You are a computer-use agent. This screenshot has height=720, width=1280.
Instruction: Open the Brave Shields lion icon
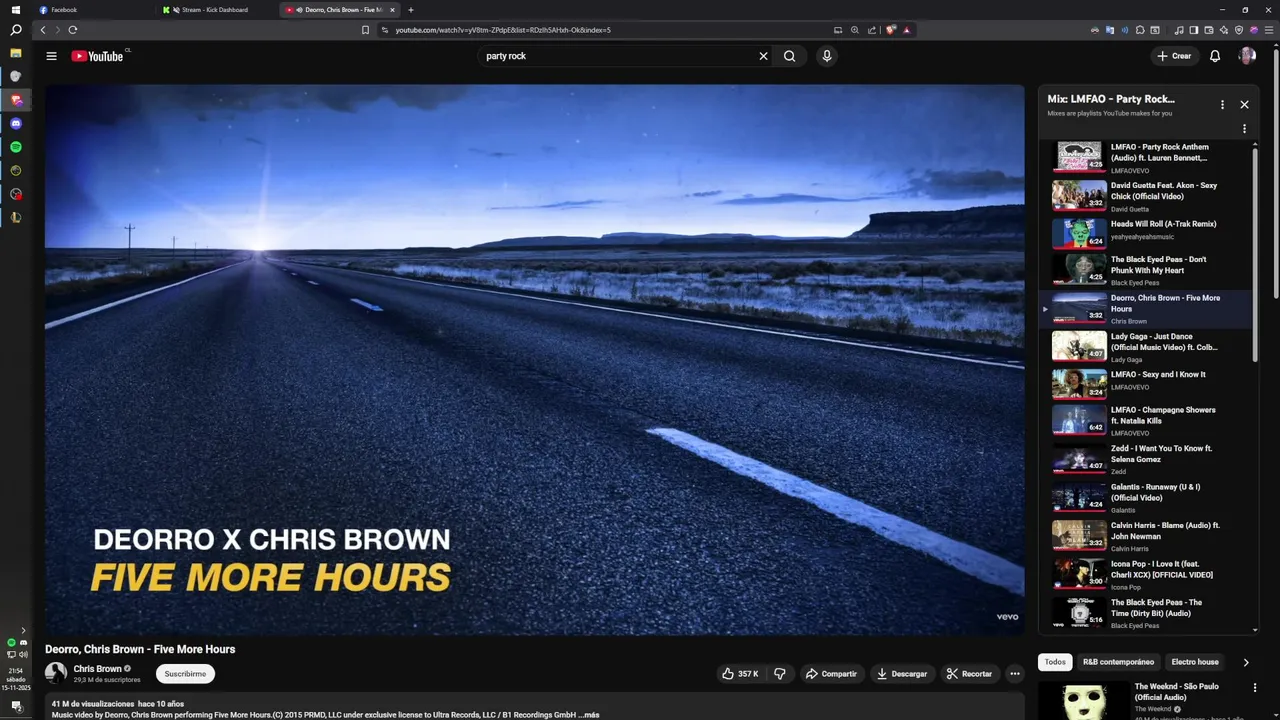click(x=890, y=30)
